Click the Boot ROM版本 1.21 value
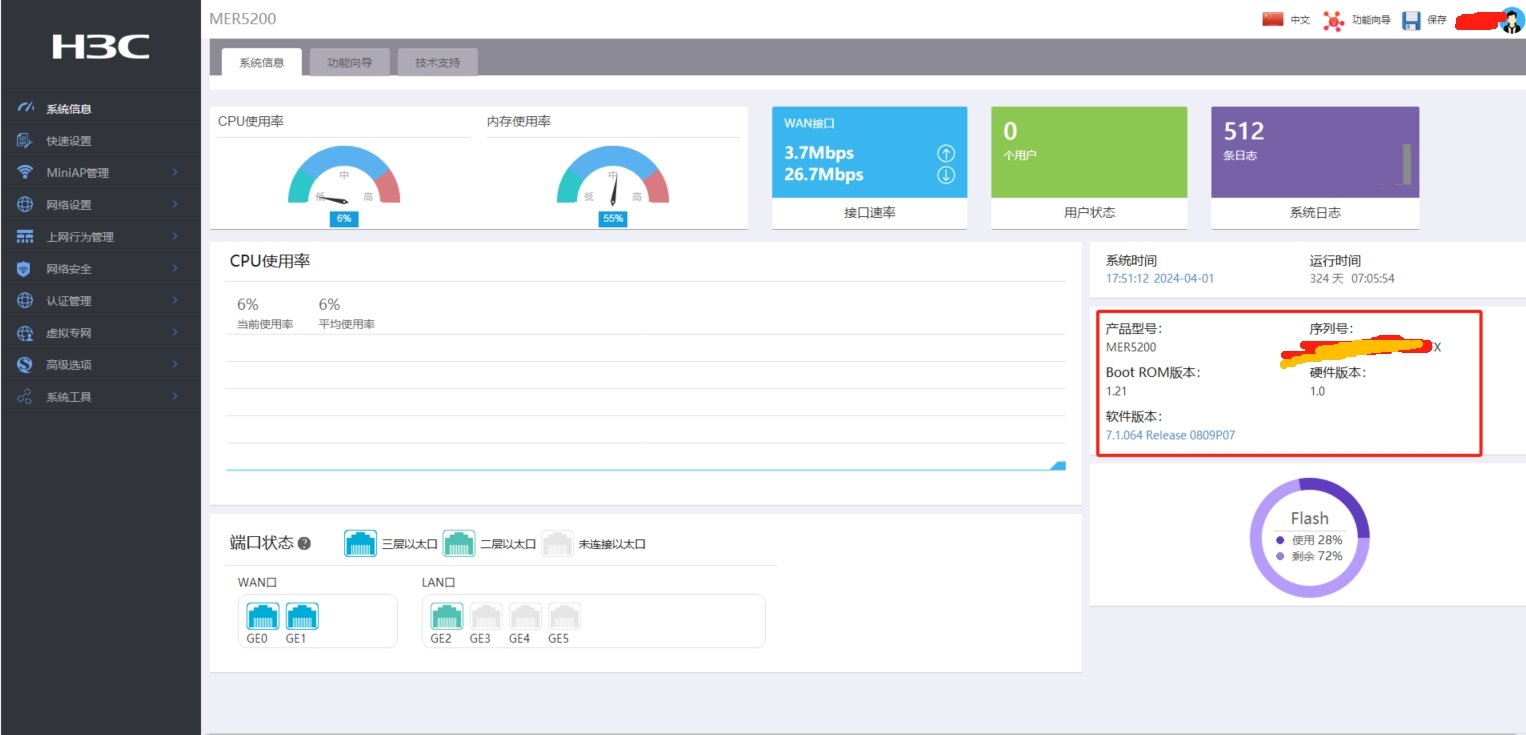Image resolution: width=1526 pixels, height=735 pixels. click(1116, 391)
